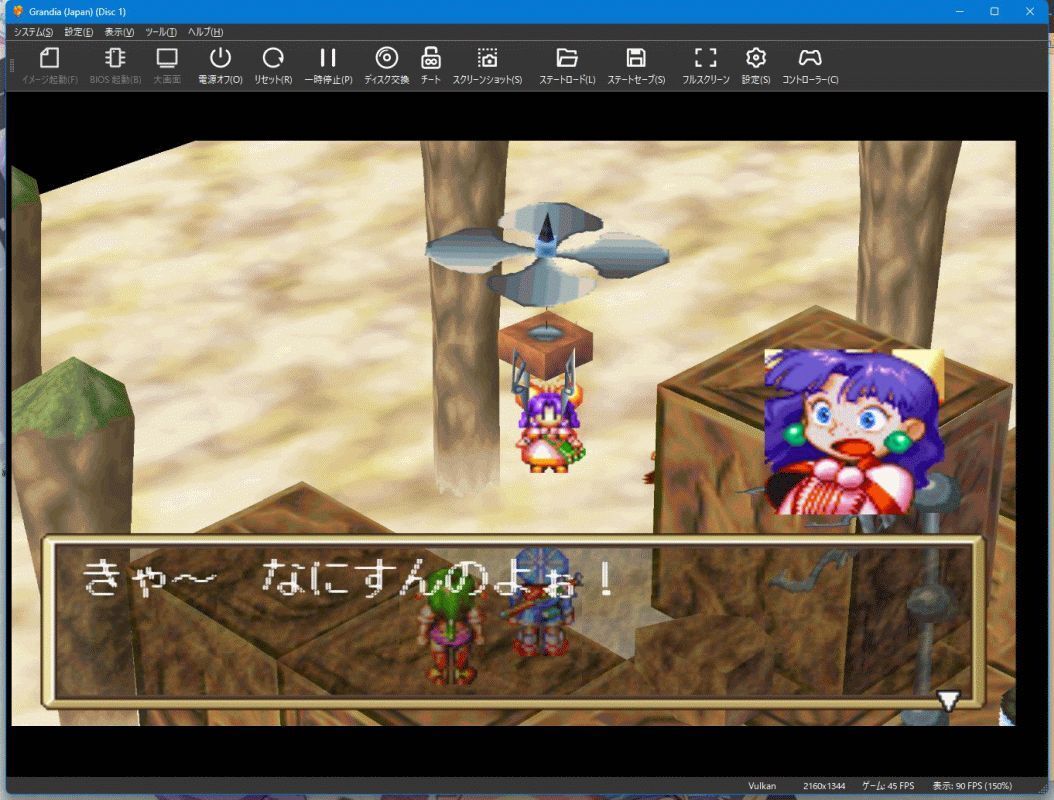Open the 表示(V) menu
1054x800 pixels.
coord(119,32)
